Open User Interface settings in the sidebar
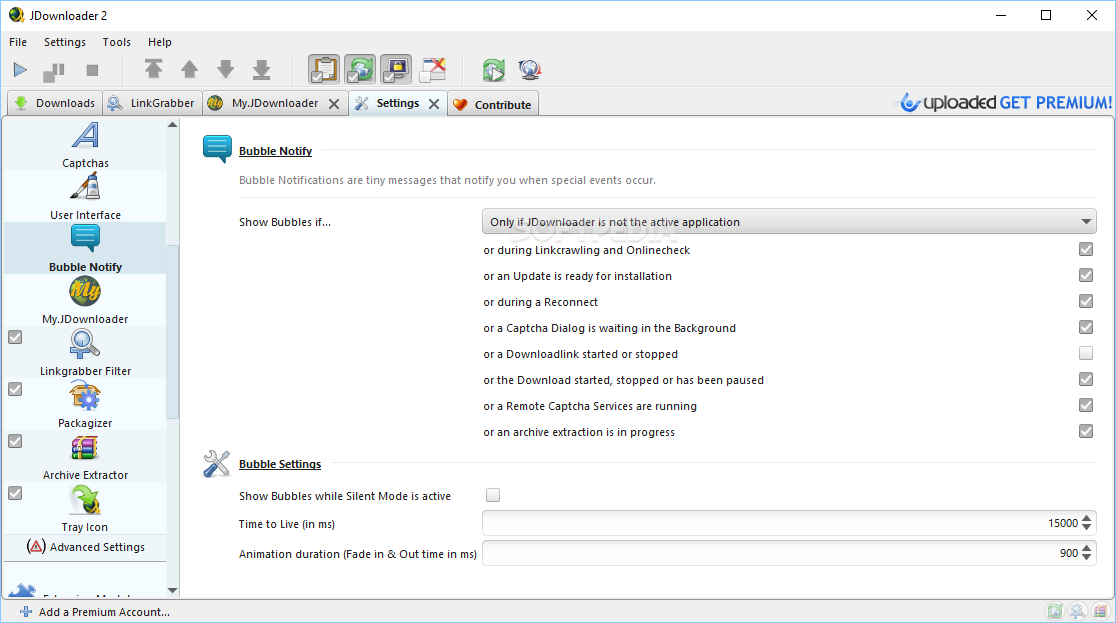The height and width of the screenshot is (623, 1116). [85, 197]
